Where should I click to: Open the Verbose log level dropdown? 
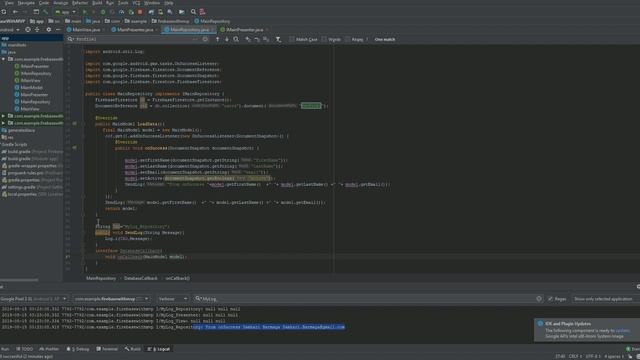coord(173,299)
